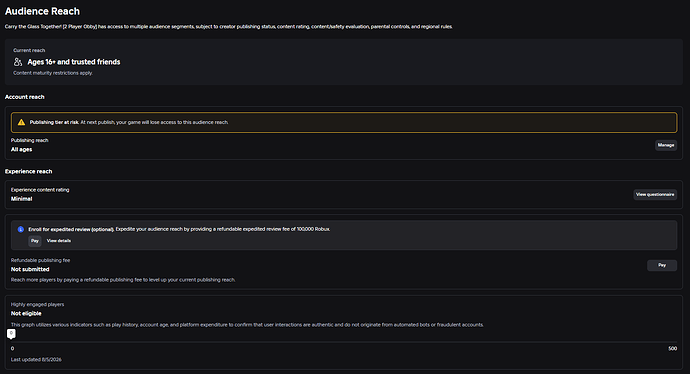
Task: Open the View questionnaire button
Action: point(655,194)
